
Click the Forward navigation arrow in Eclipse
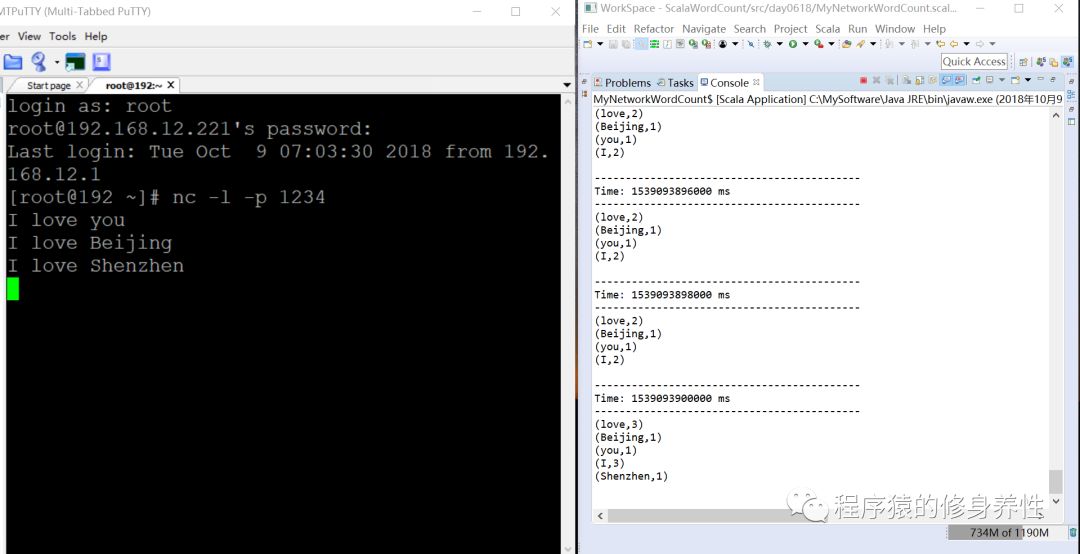(979, 43)
